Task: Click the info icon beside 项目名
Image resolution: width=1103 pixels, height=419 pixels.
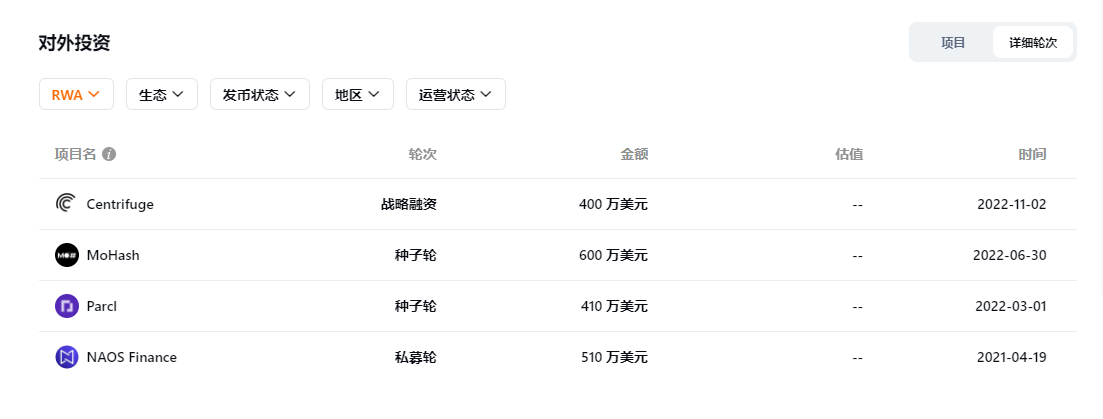Action: pos(109,154)
